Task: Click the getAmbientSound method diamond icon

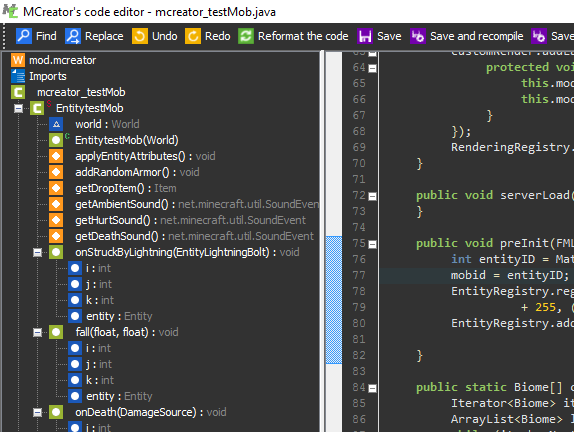Action: pyautogui.click(x=56, y=204)
